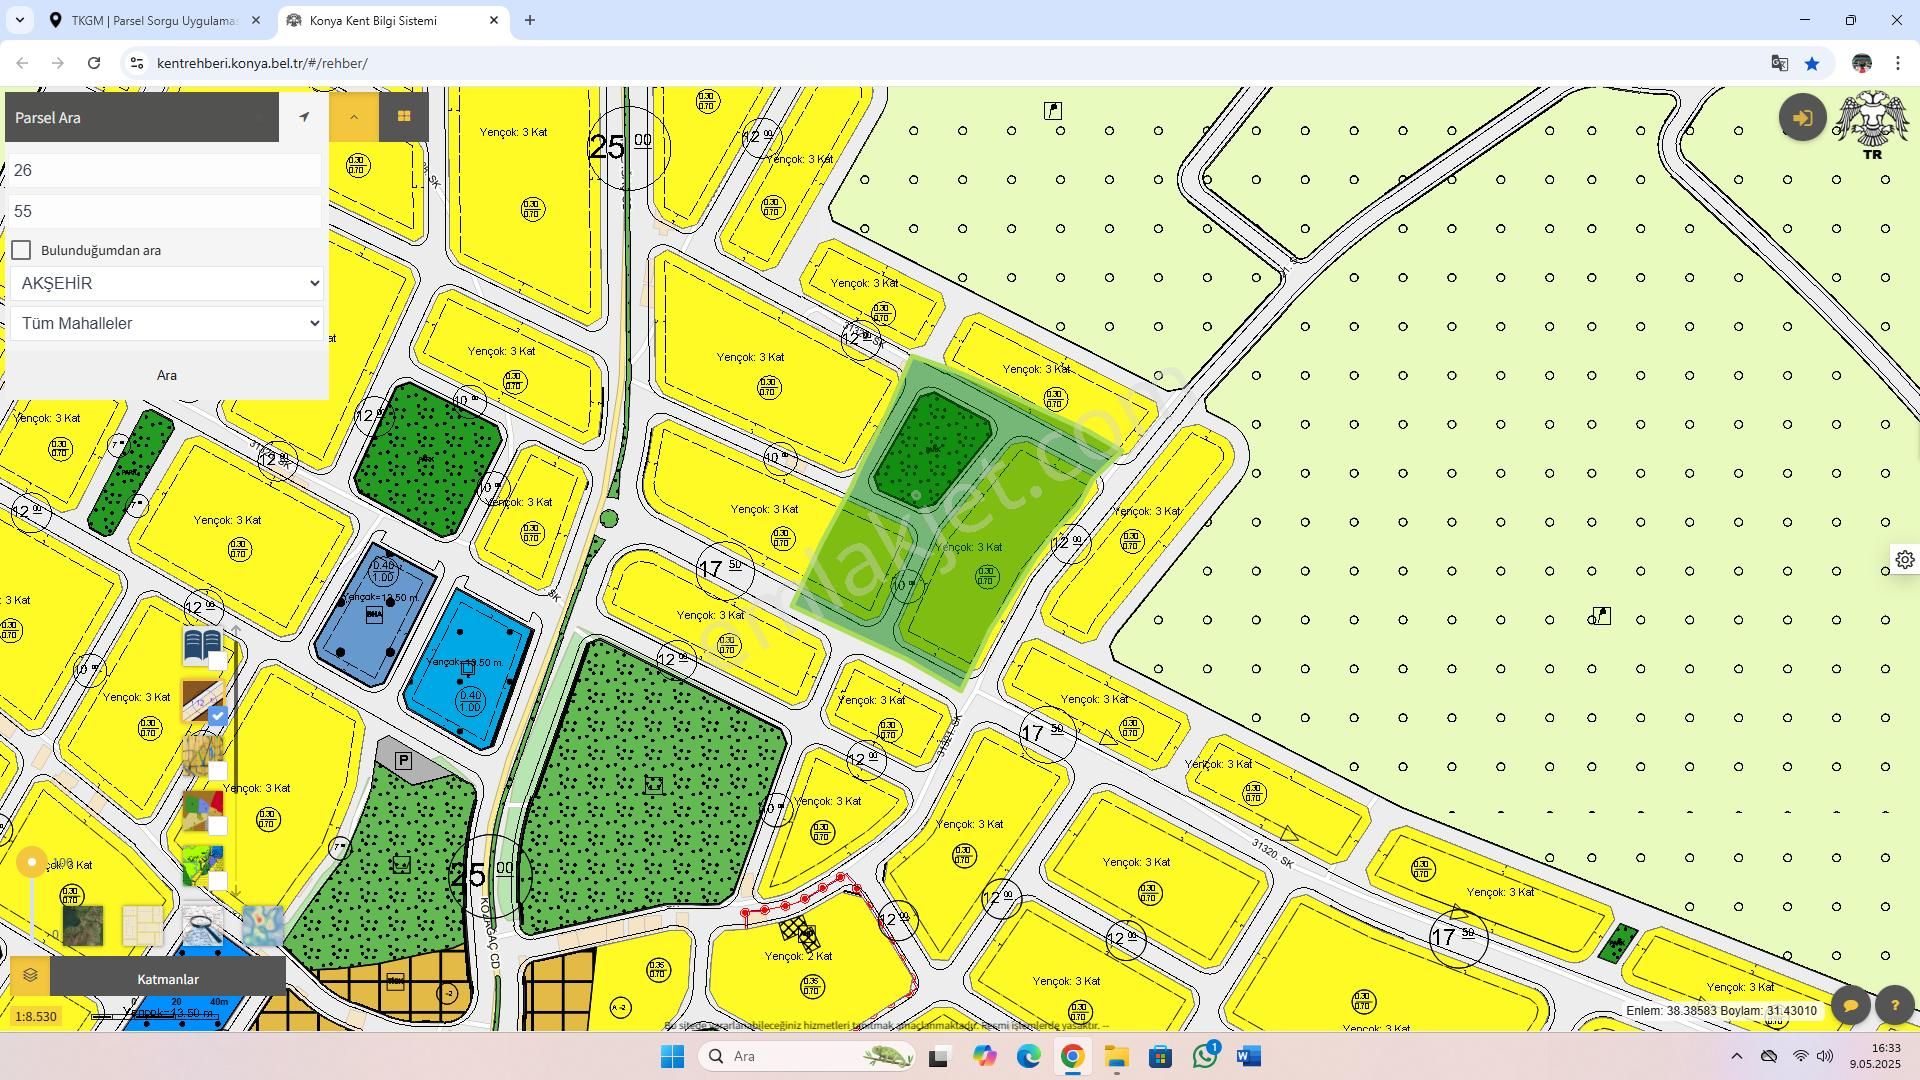Click the parsel field containing 55
This screenshot has width=1920, height=1080.
[166, 211]
